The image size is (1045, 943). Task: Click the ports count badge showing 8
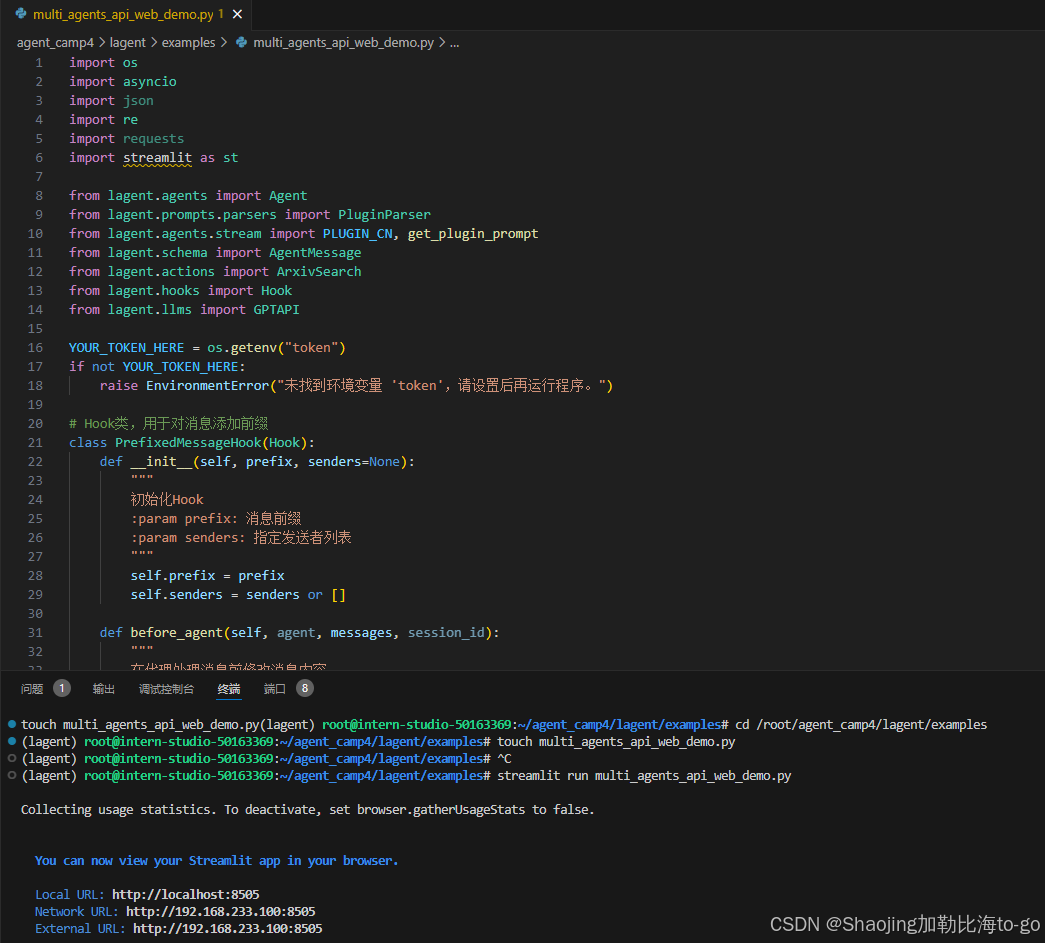click(x=305, y=688)
